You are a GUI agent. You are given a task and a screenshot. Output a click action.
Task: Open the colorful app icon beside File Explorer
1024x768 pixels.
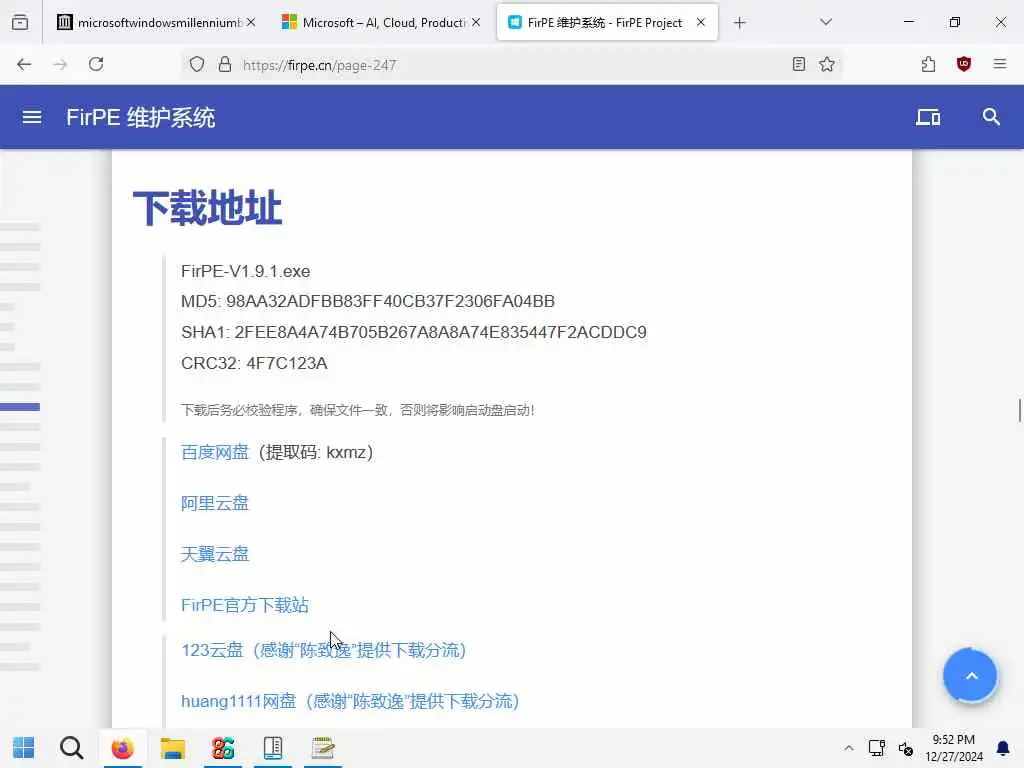tap(223, 748)
